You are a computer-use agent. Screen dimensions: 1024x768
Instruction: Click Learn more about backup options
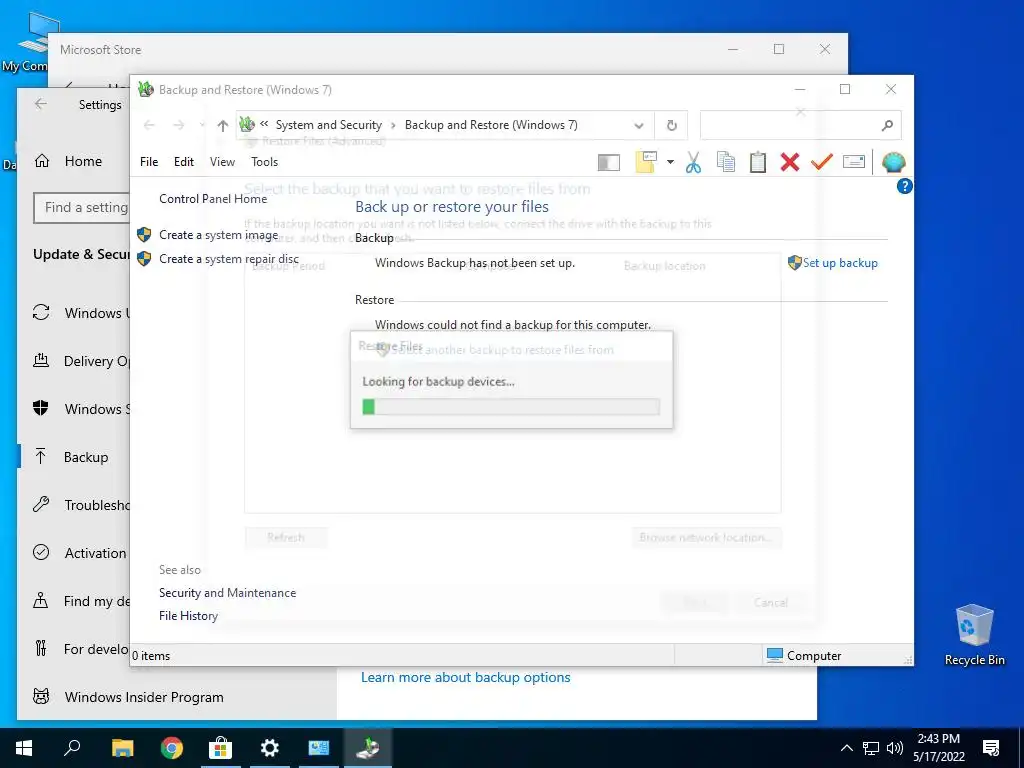[x=466, y=678]
